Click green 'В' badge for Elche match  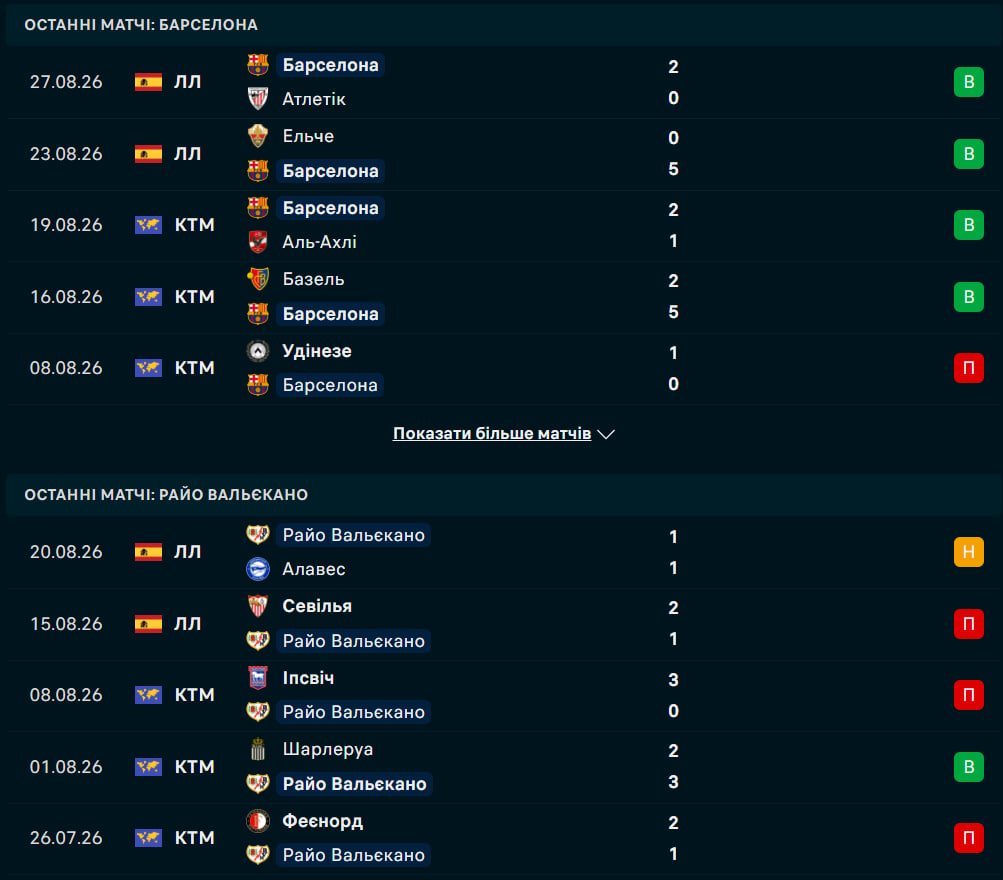pos(968,153)
